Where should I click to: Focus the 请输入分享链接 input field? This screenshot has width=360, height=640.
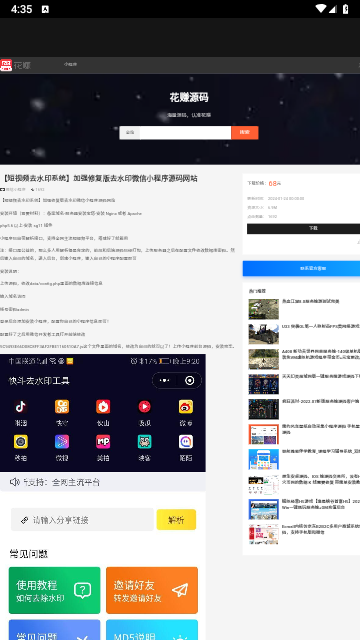(82, 520)
